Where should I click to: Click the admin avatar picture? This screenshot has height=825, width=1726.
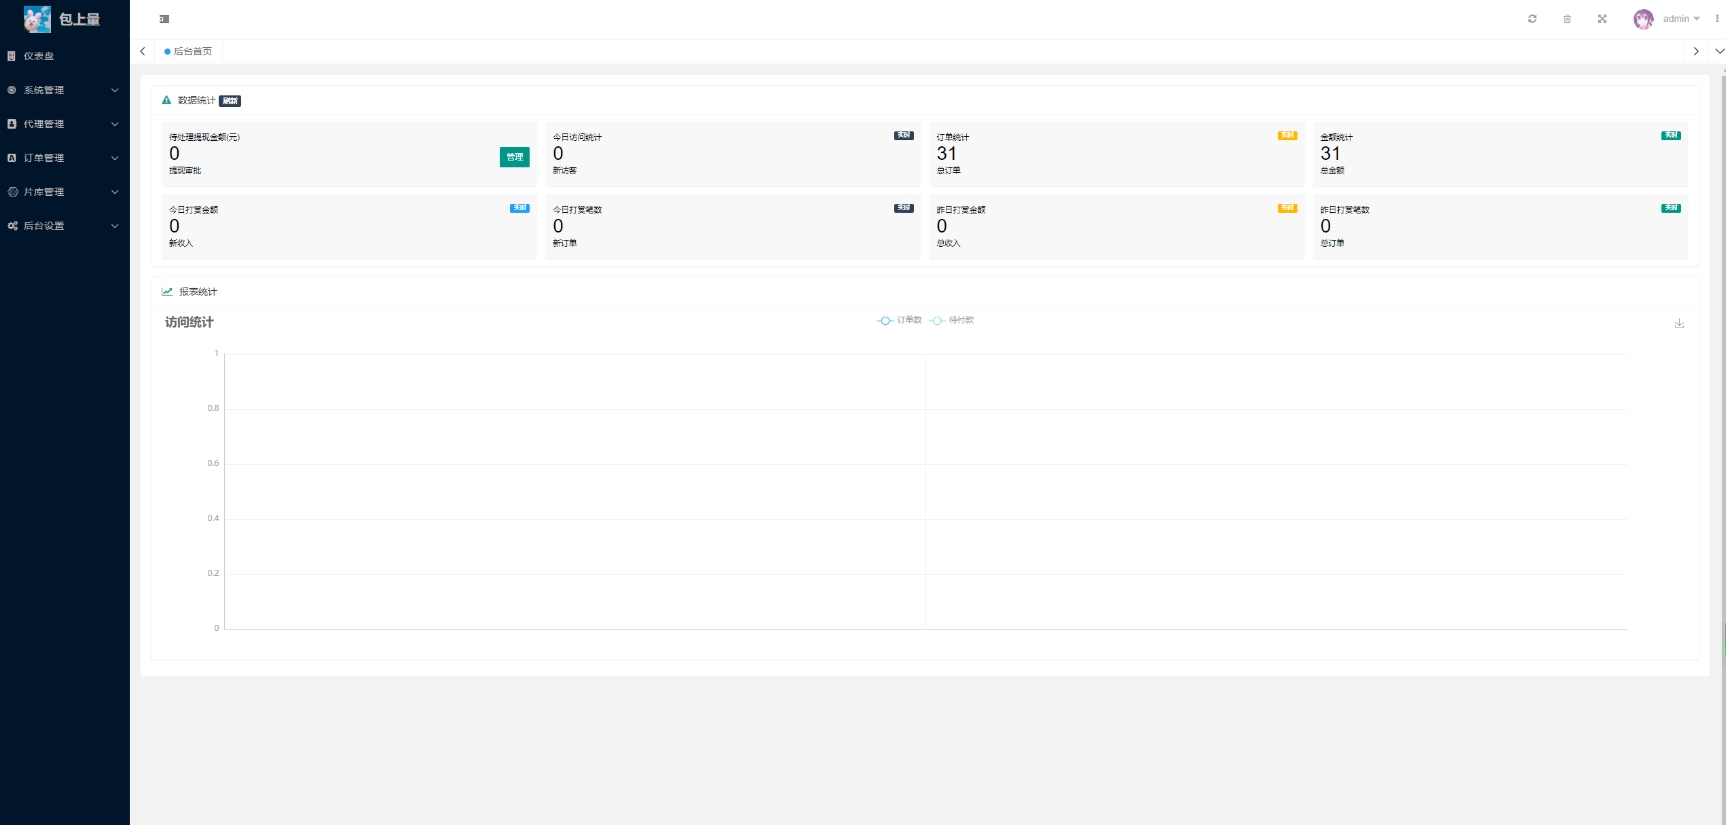click(1643, 19)
